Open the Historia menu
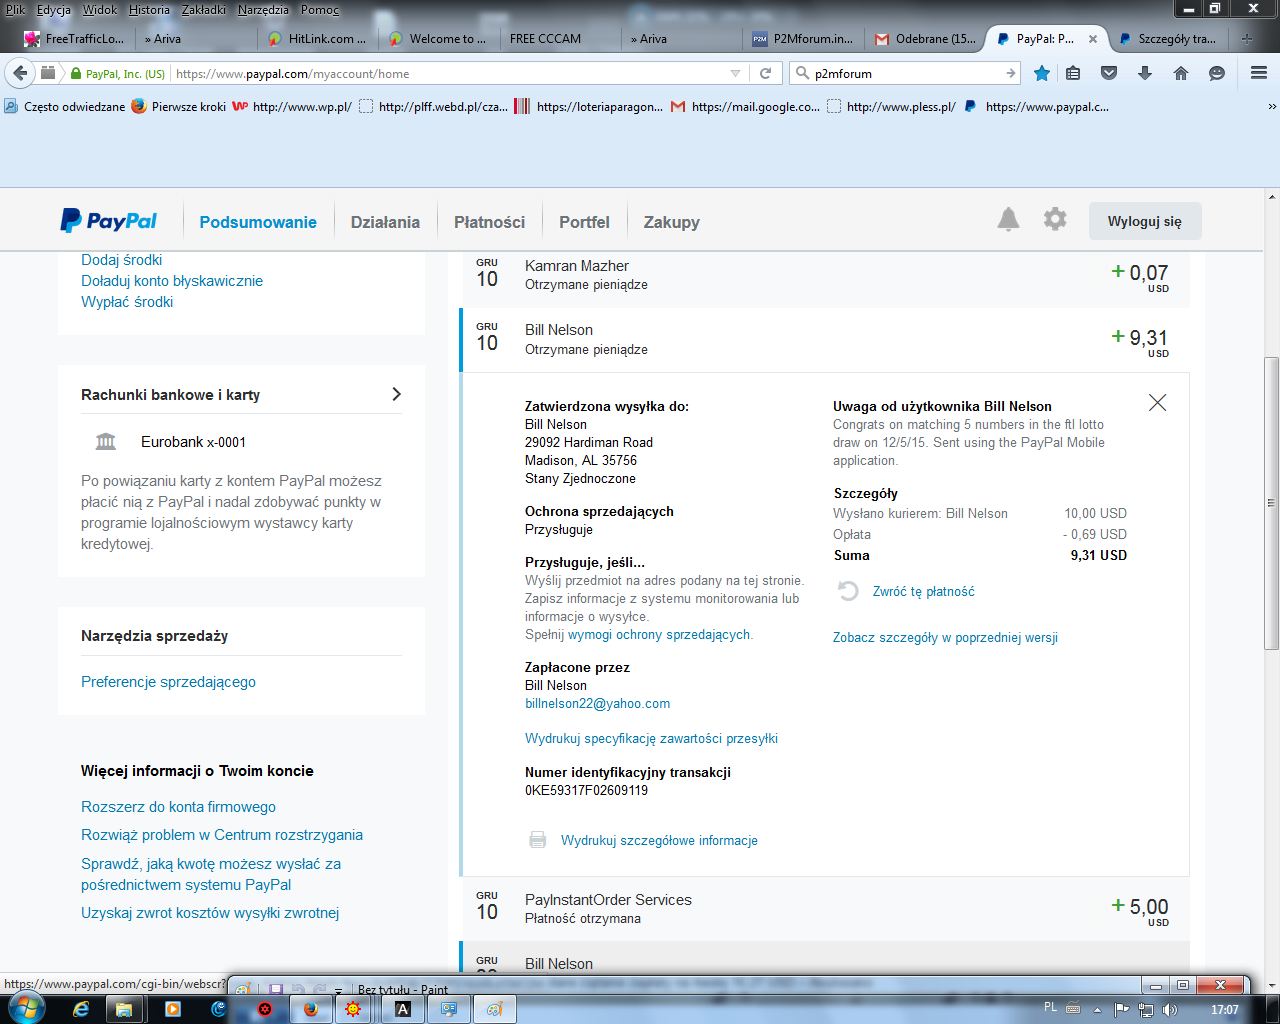Screen dimensions: 1280x1024 click(x=149, y=10)
